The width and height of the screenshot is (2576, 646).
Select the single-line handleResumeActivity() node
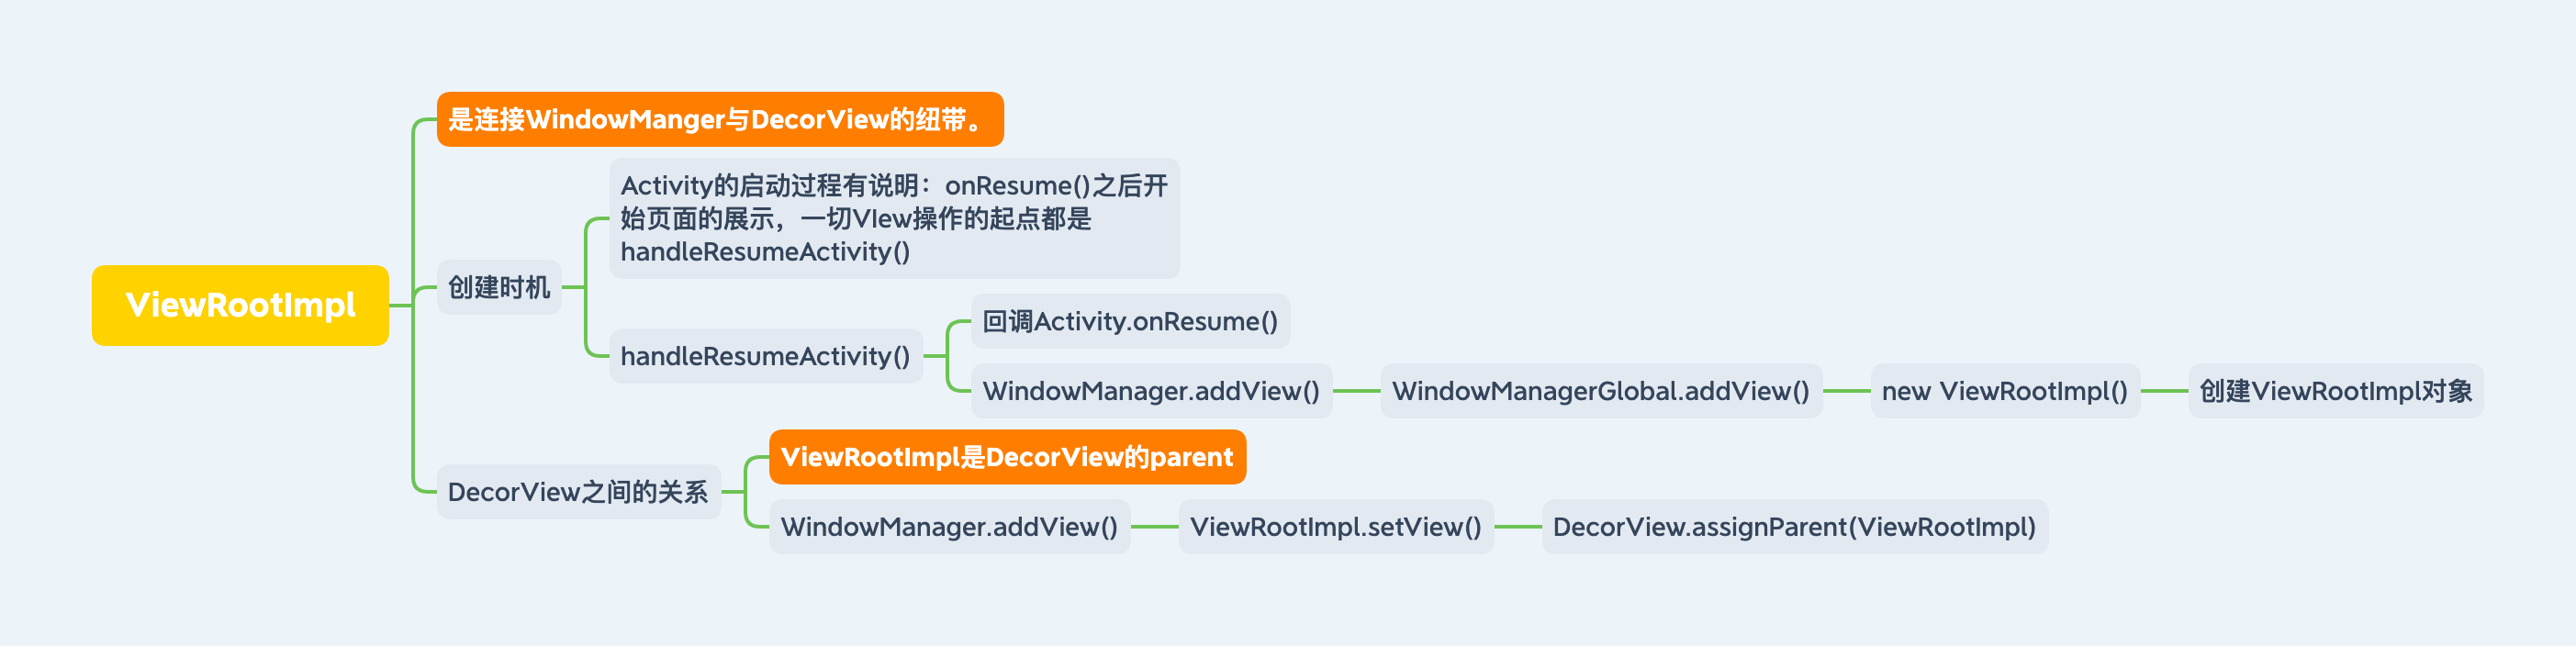pos(765,356)
